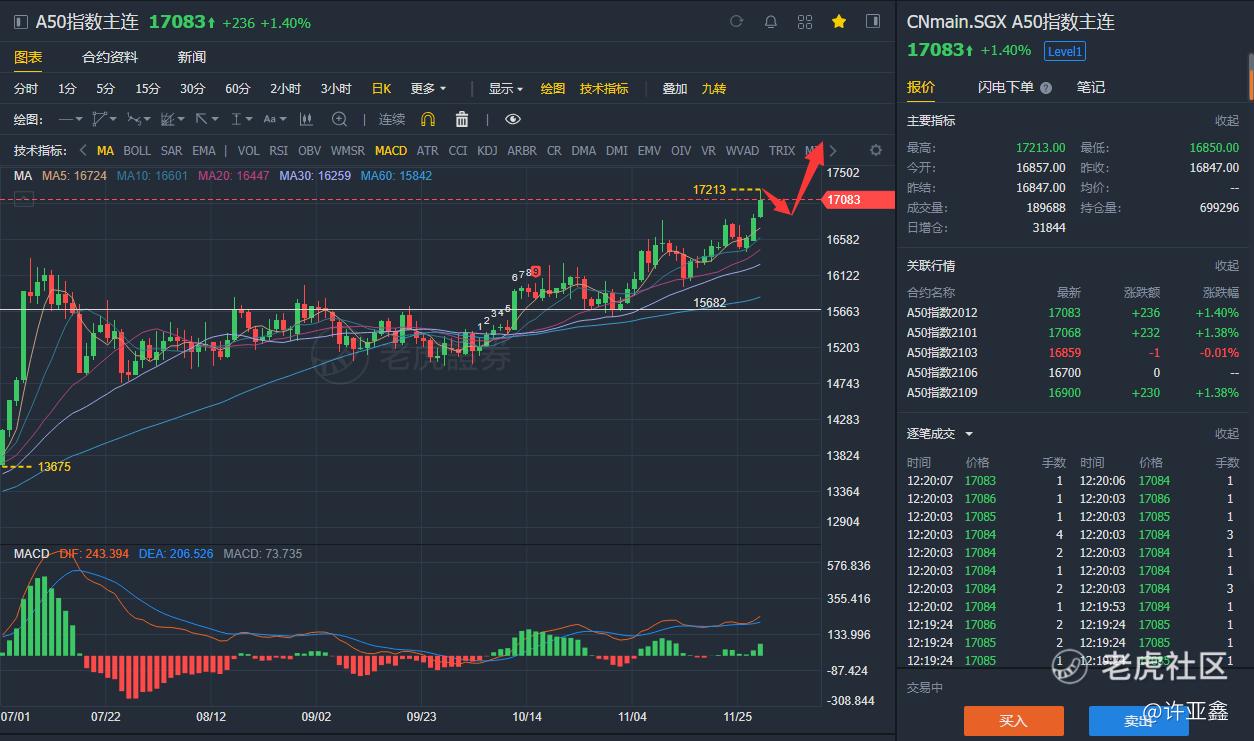Select the Fibonacci drawing tool
The image size is (1254, 741).
click(x=168, y=119)
